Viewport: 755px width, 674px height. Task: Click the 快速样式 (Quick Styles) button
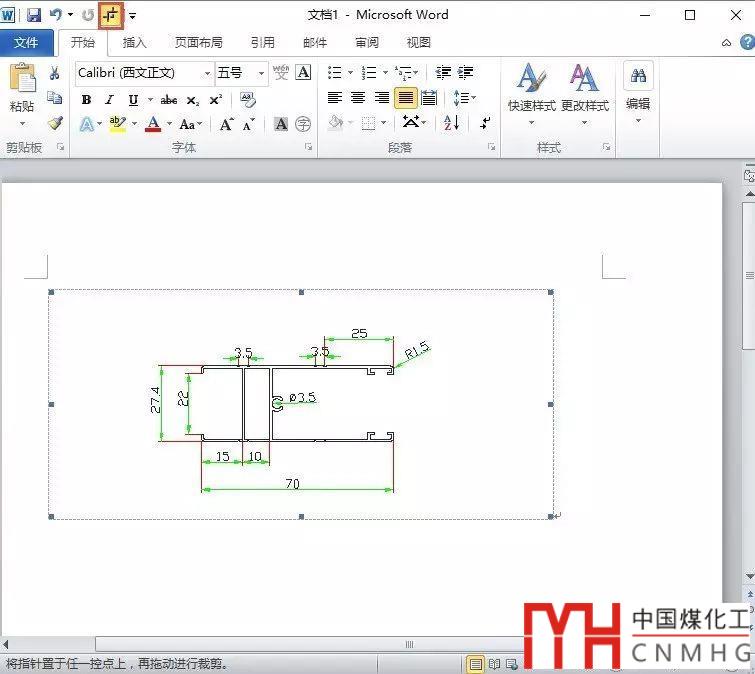pyautogui.click(x=531, y=90)
